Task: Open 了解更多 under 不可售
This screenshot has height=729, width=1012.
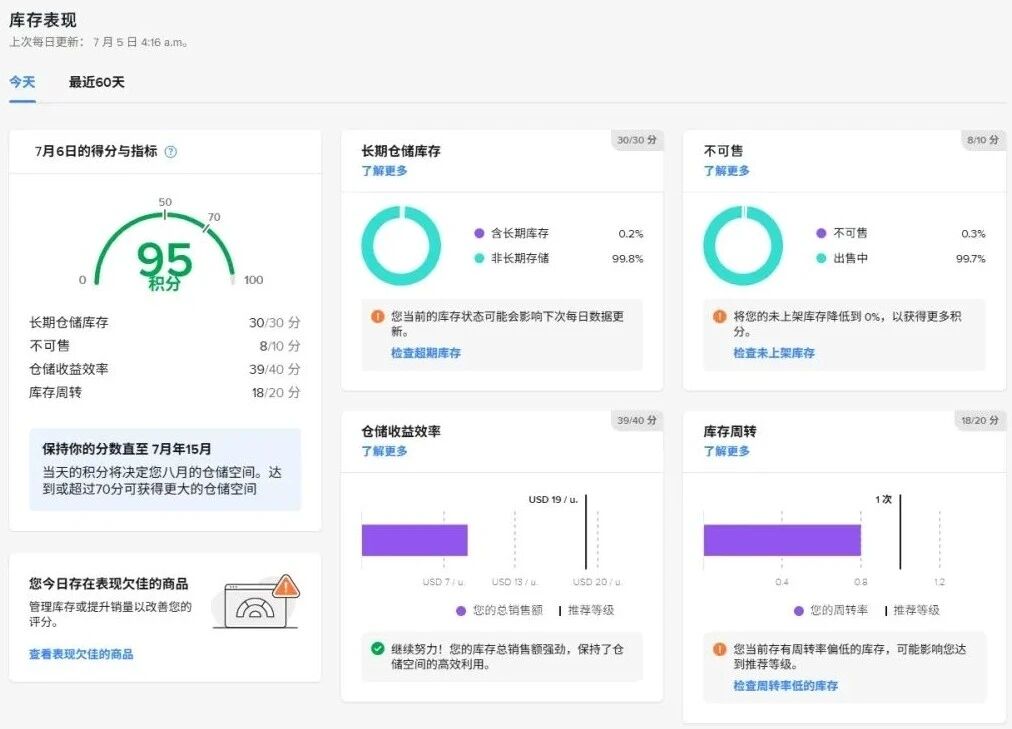Action: click(x=727, y=170)
